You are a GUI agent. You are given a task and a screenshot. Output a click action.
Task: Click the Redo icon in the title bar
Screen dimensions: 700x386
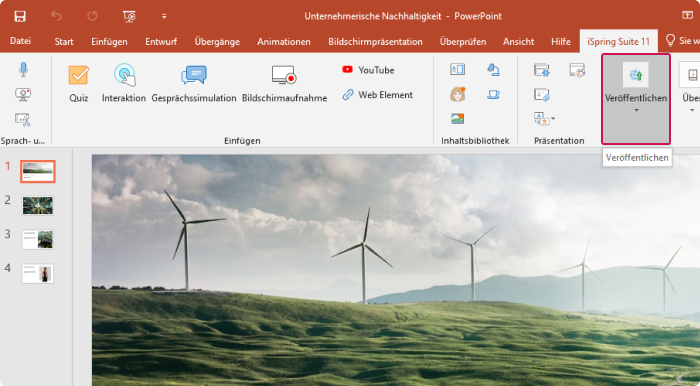click(92, 17)
